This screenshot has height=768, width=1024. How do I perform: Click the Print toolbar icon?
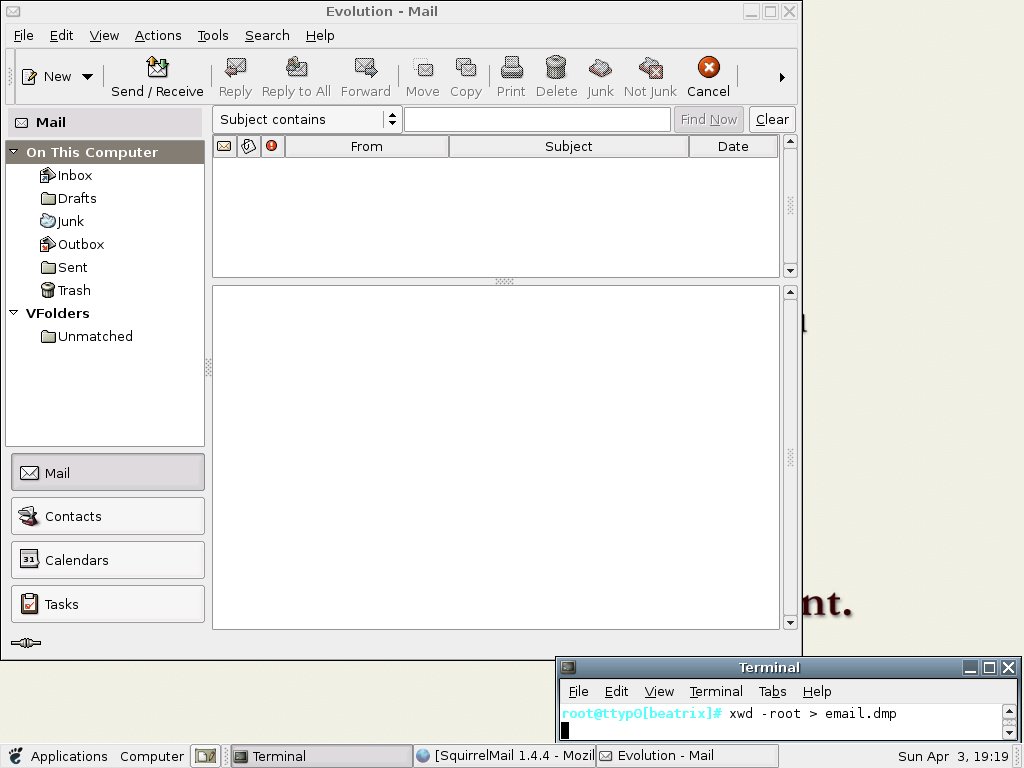pos(511,67)
